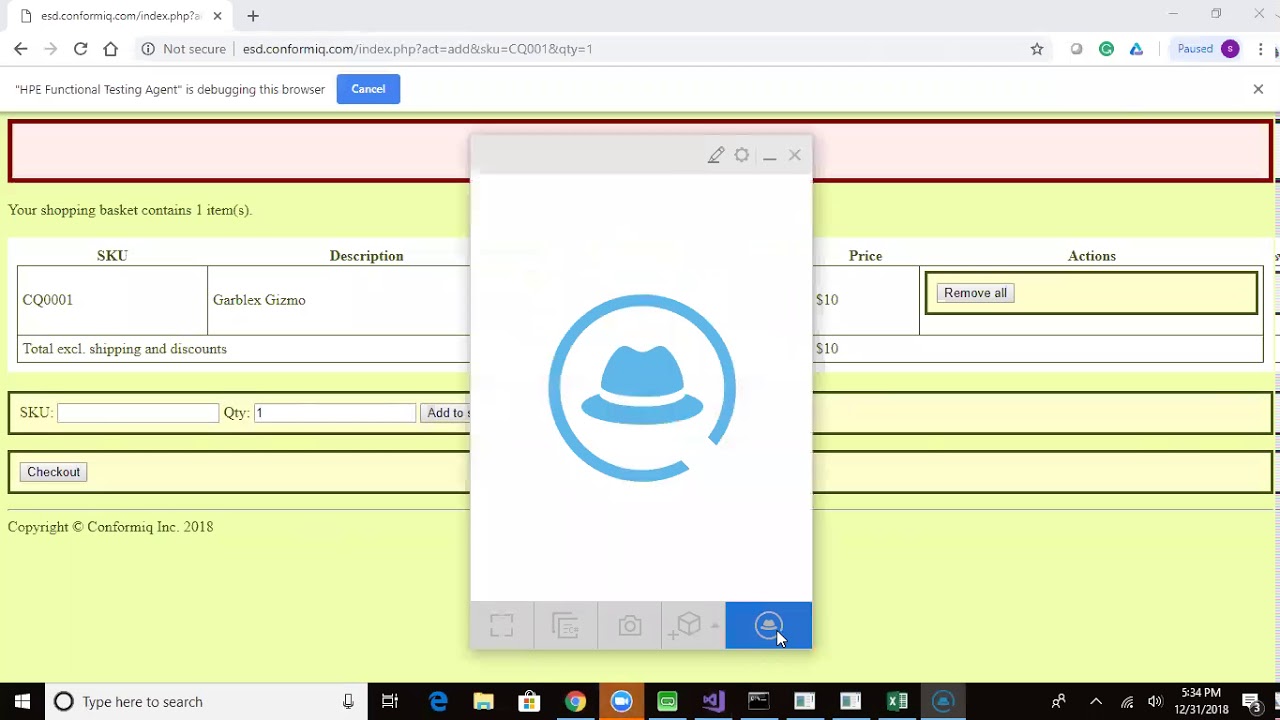Open the Paused profile button
Image resolution: width=1280 pixels, height=720 pixels.
pos(1207,49)
